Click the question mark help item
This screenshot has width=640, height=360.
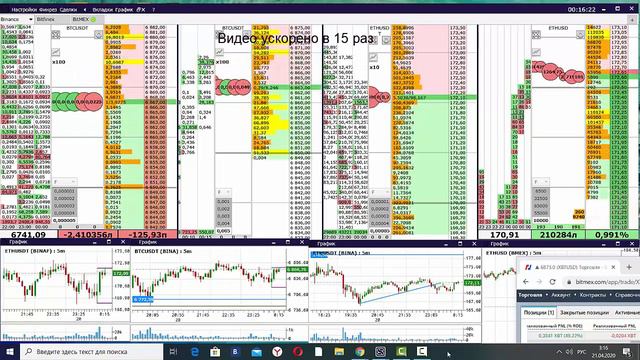[154, 9]
